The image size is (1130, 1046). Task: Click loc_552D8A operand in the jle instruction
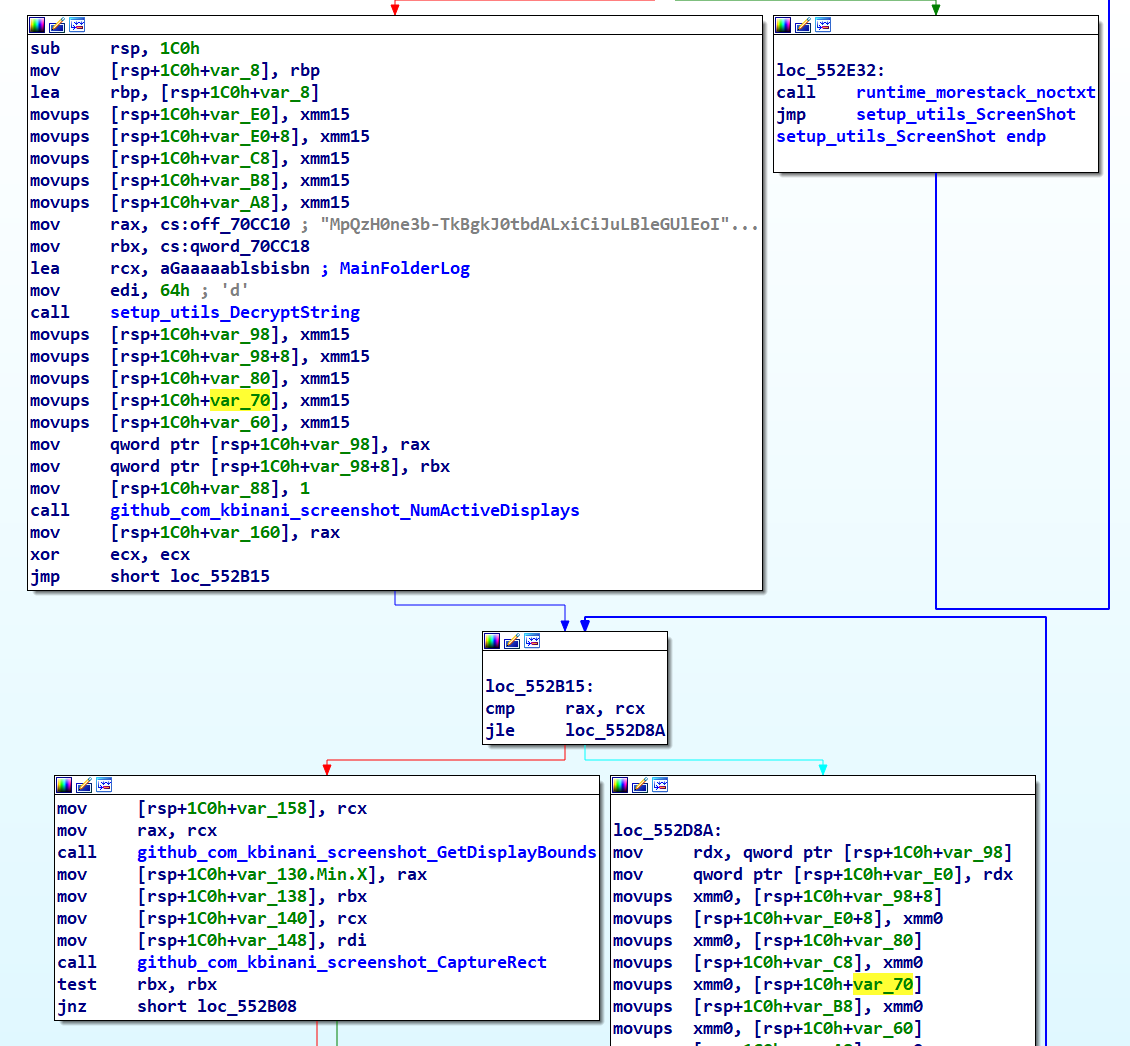[614, 730]
